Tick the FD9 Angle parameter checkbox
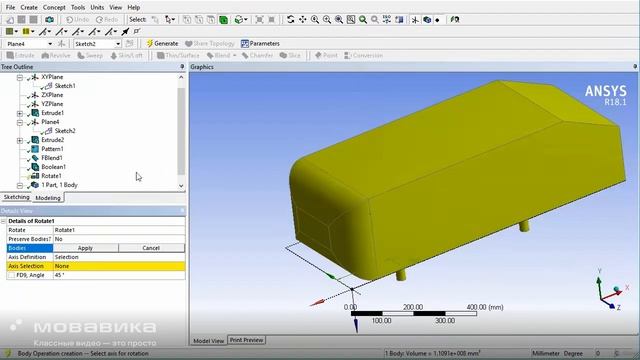Viewport: 640px width, 360px height. coord(11,276)
